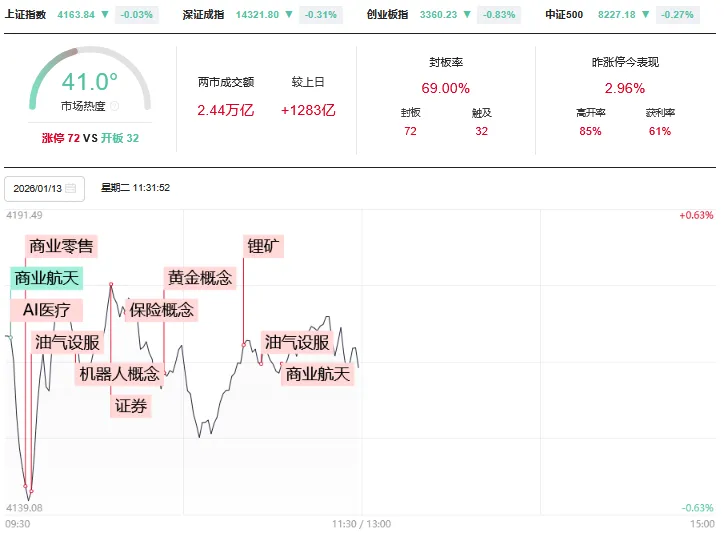
Task: Click the 封板率 69.00% figure
Action: pos(445,88)
